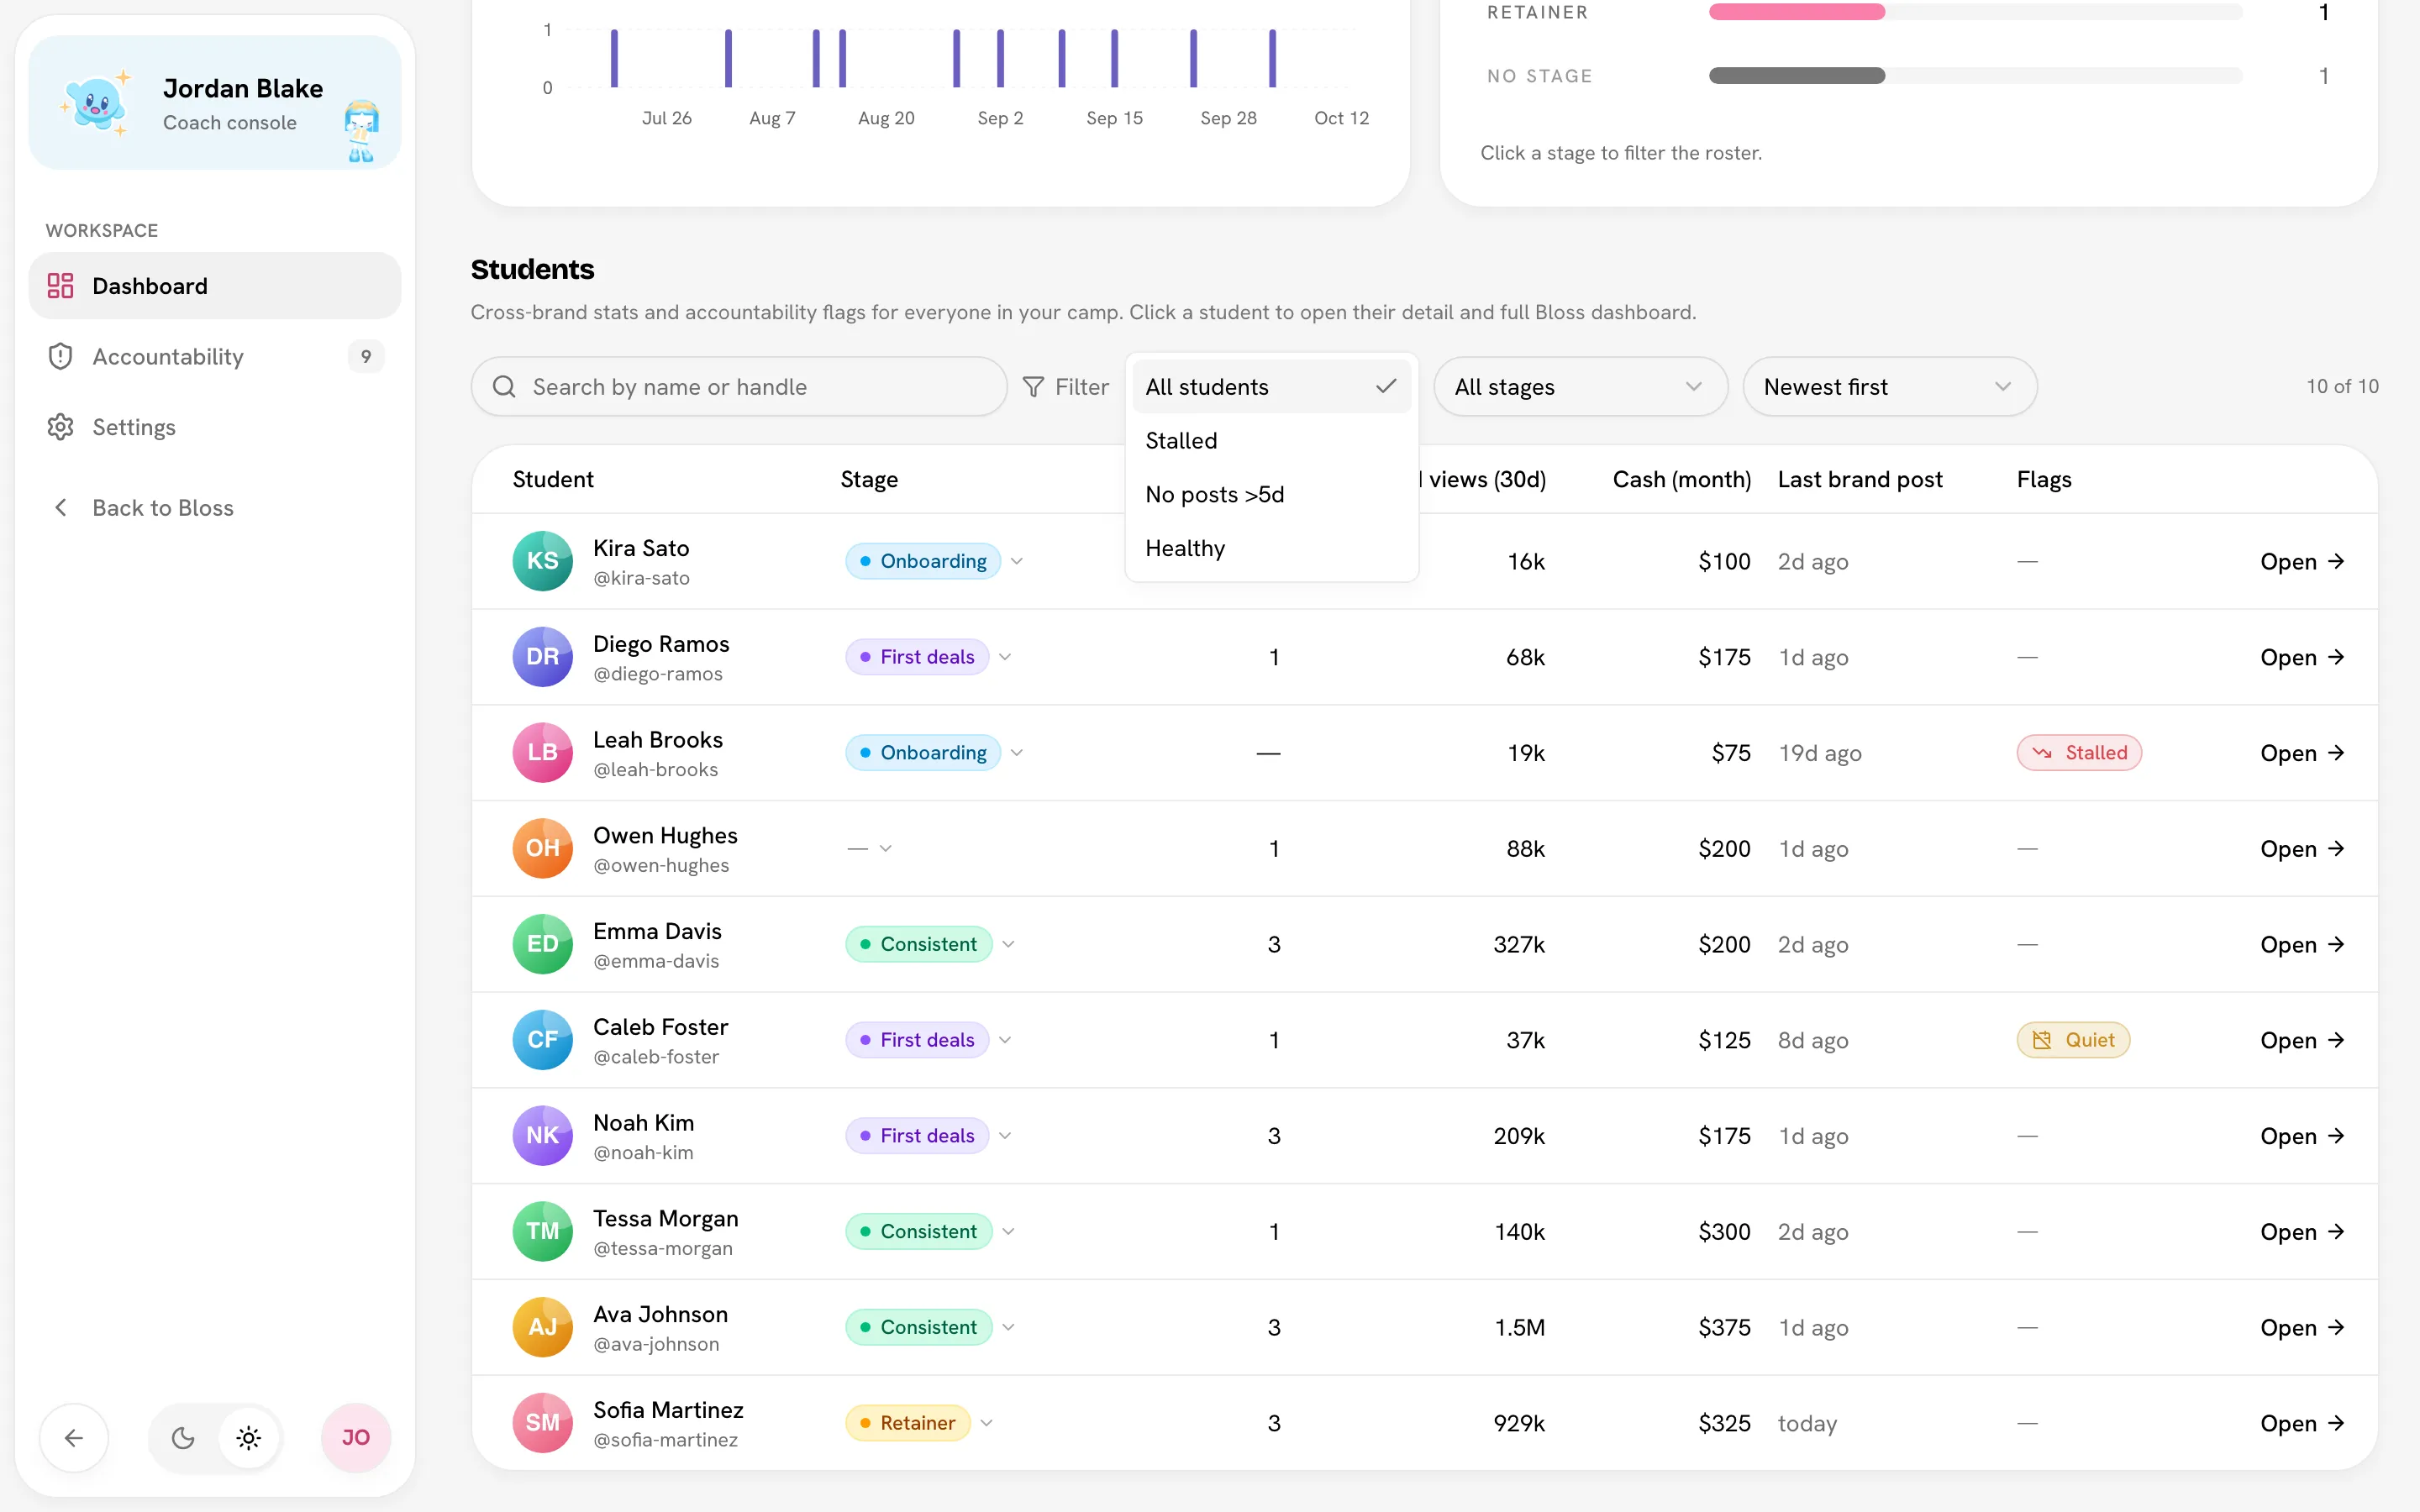Click Open for Leah Brooks
The width and height of the screenshot is (2420, 1512).
pyautogui.click(x=2302, y=753)
